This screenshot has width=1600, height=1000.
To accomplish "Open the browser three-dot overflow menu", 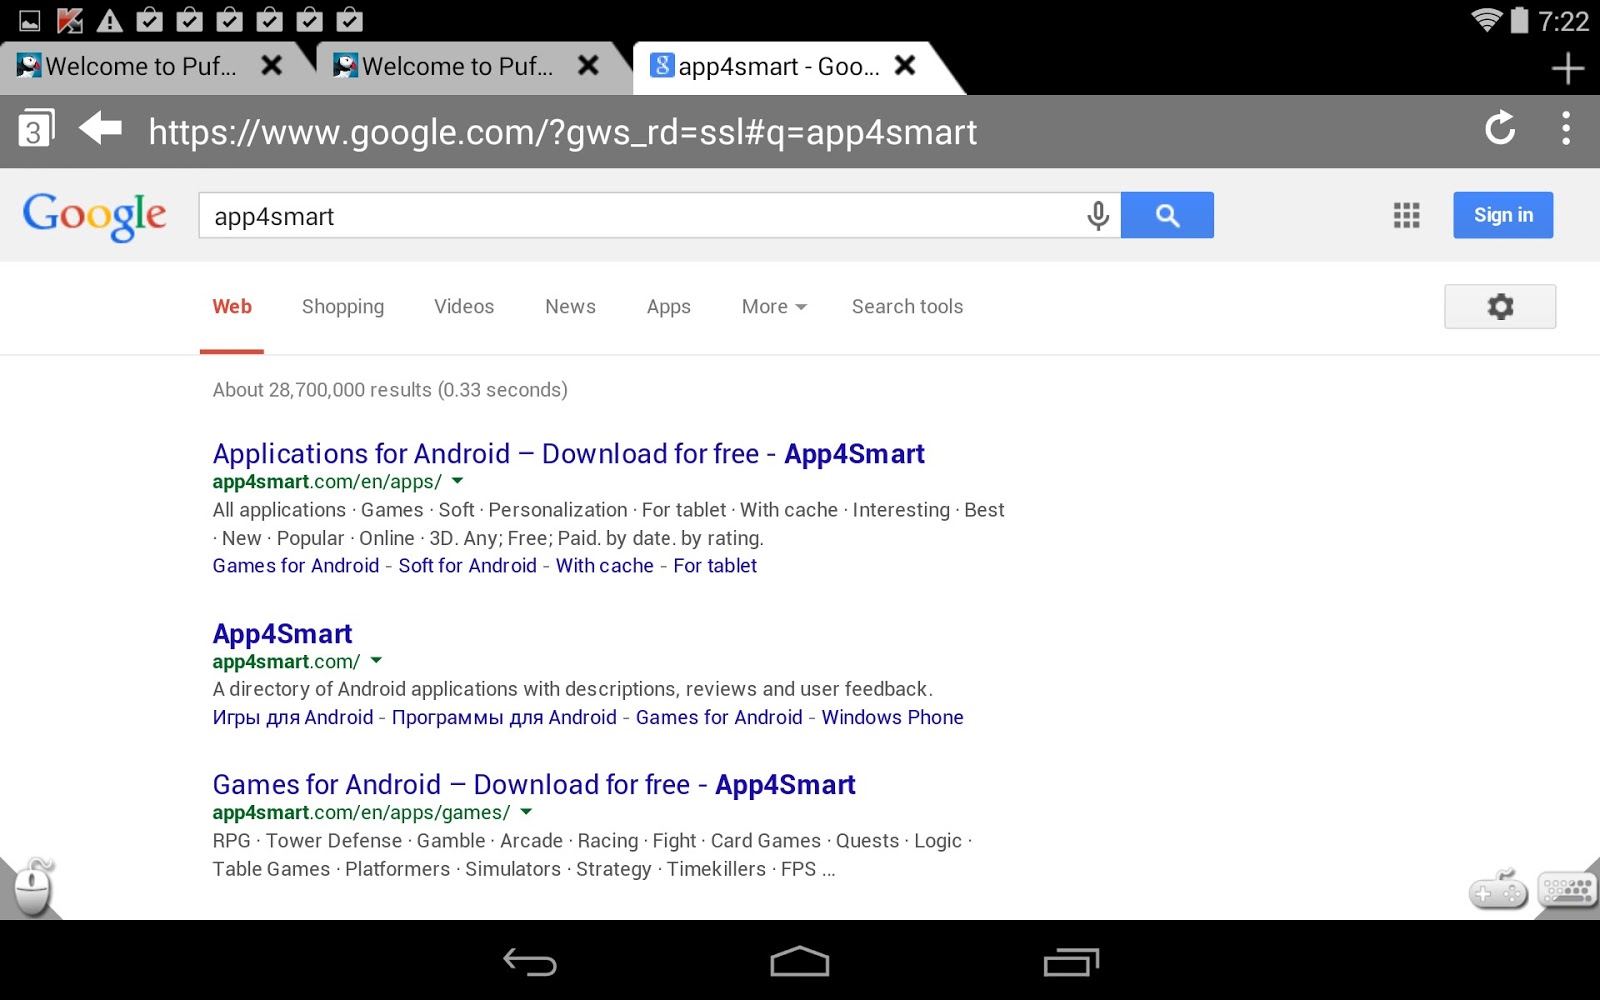I will pos(1566,128).
